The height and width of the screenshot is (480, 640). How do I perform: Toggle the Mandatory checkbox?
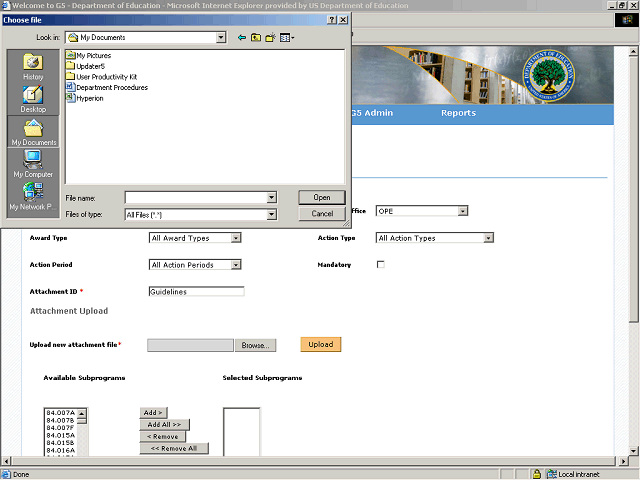click(x=380, y=264)
